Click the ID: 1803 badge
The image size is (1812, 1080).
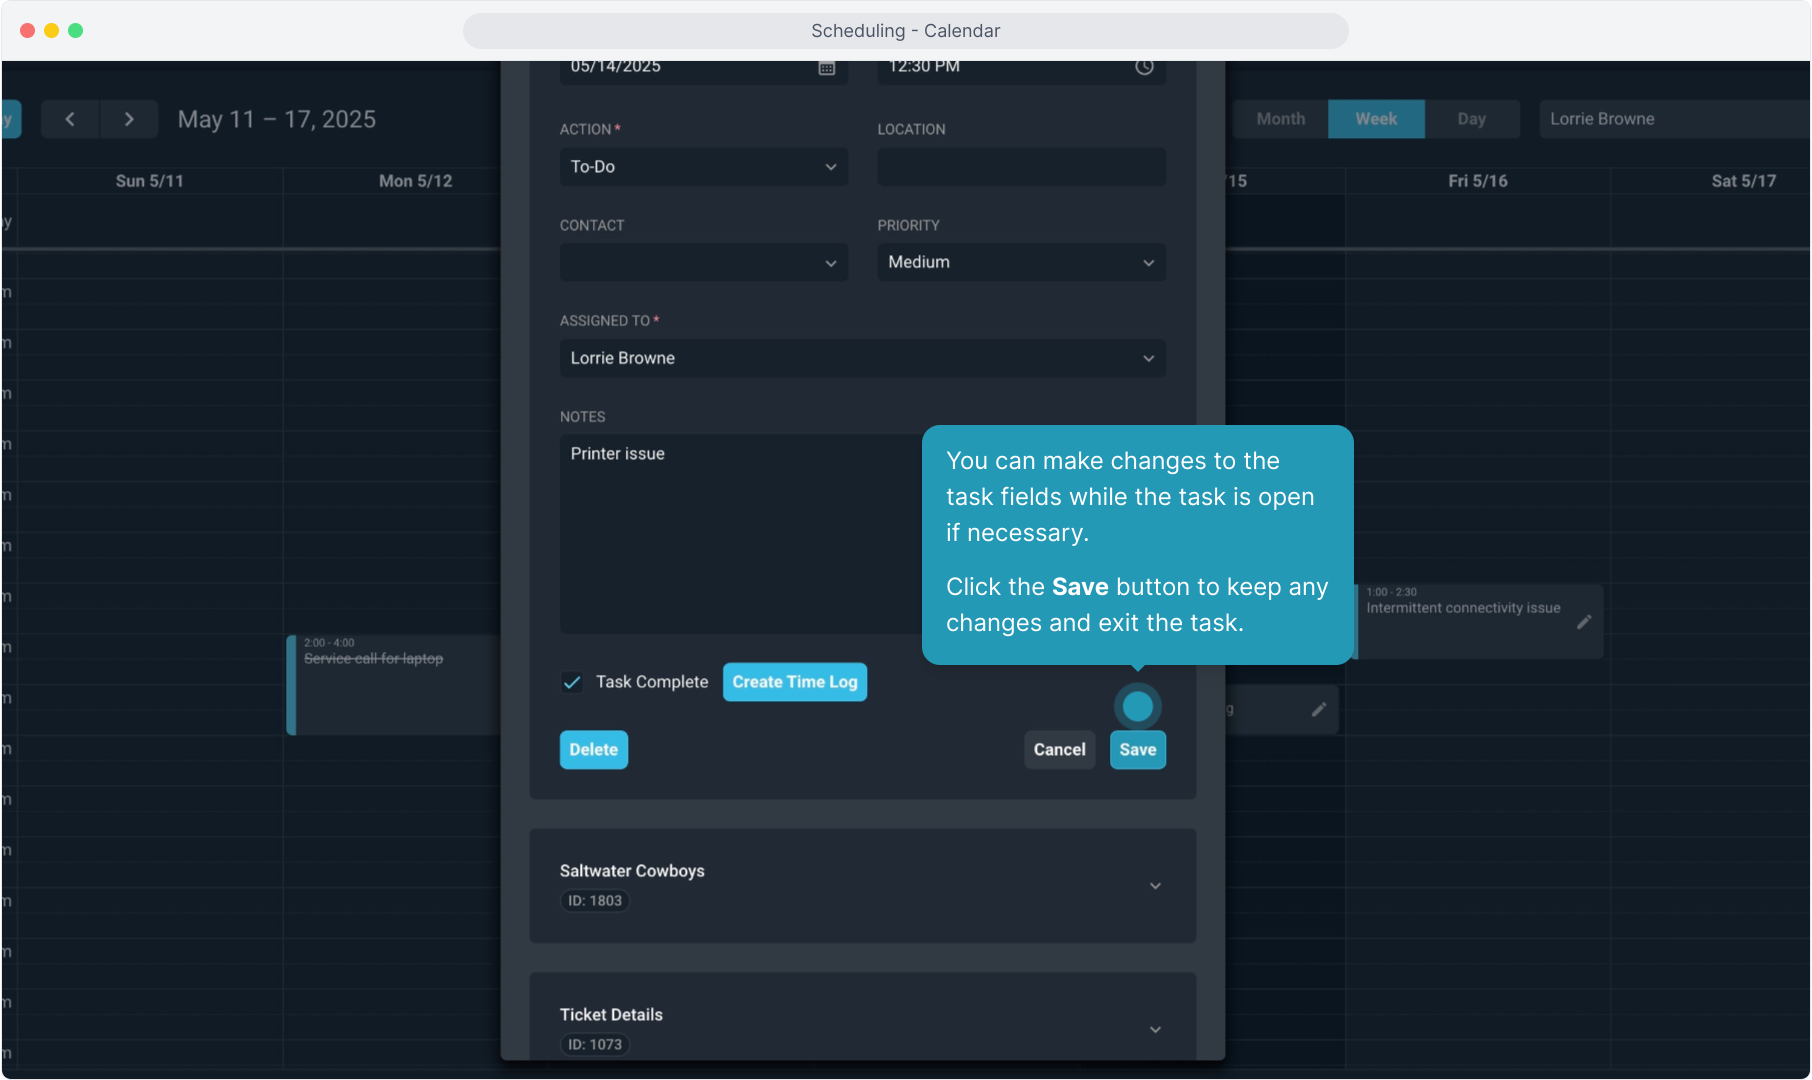(595, 901)
